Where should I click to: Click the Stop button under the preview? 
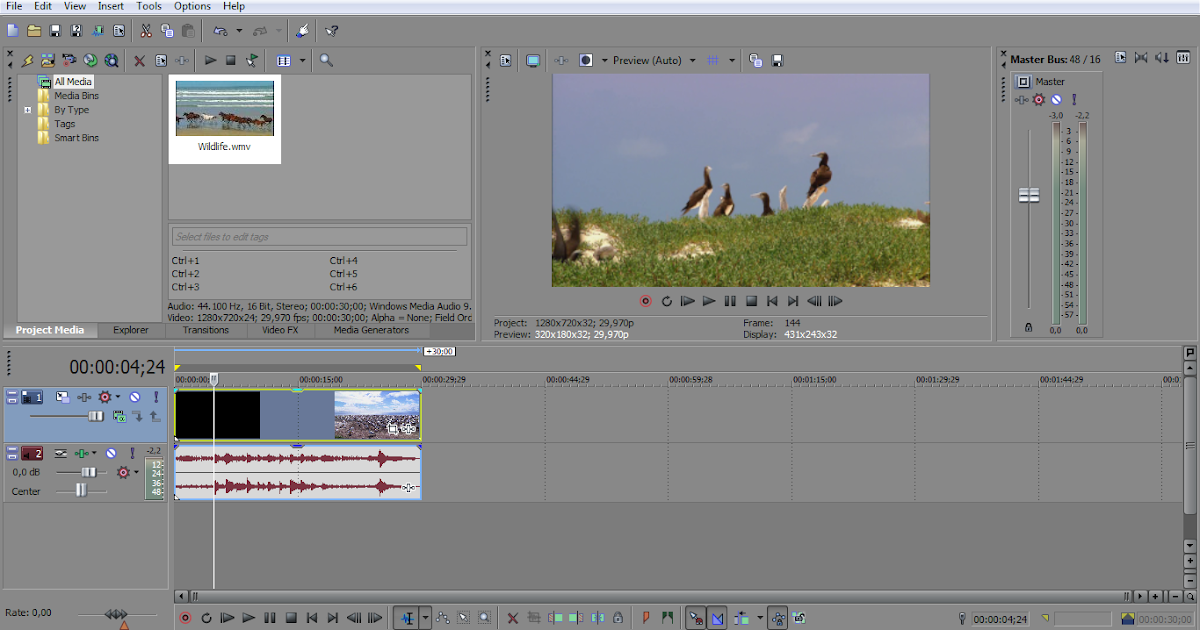click(x=750, y=300)
